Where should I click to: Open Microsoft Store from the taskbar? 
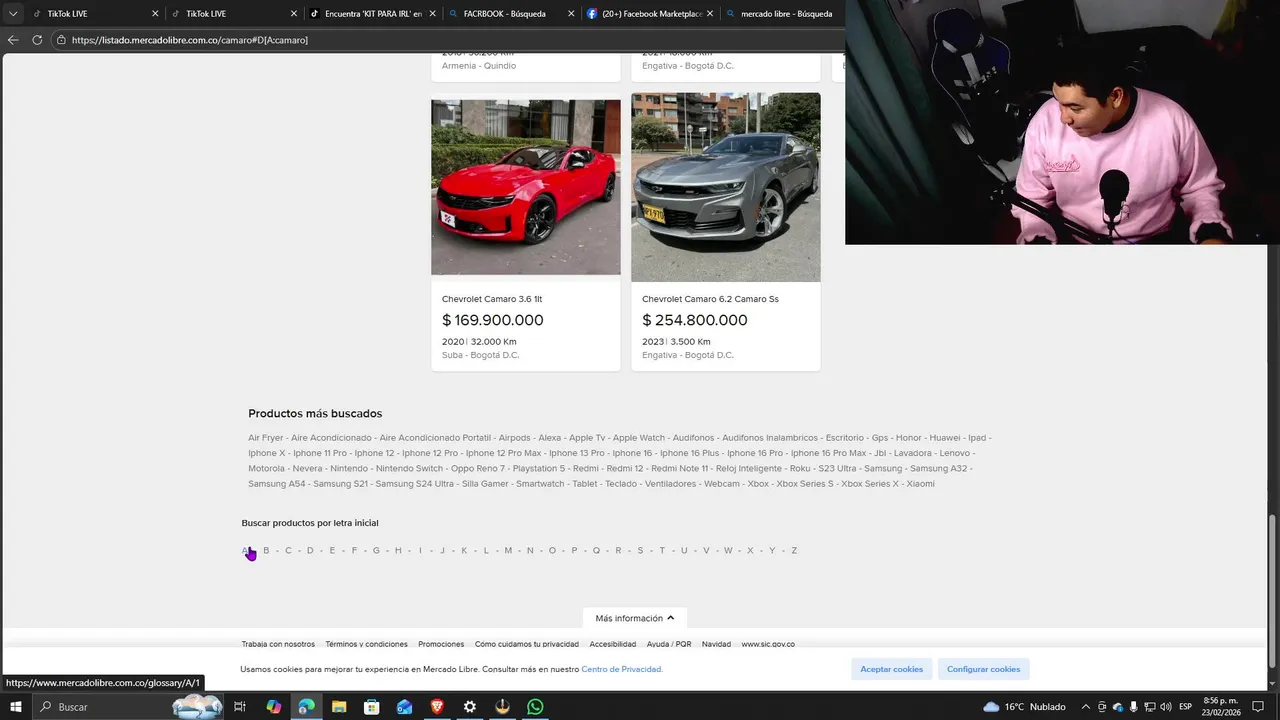coord(372,707)
